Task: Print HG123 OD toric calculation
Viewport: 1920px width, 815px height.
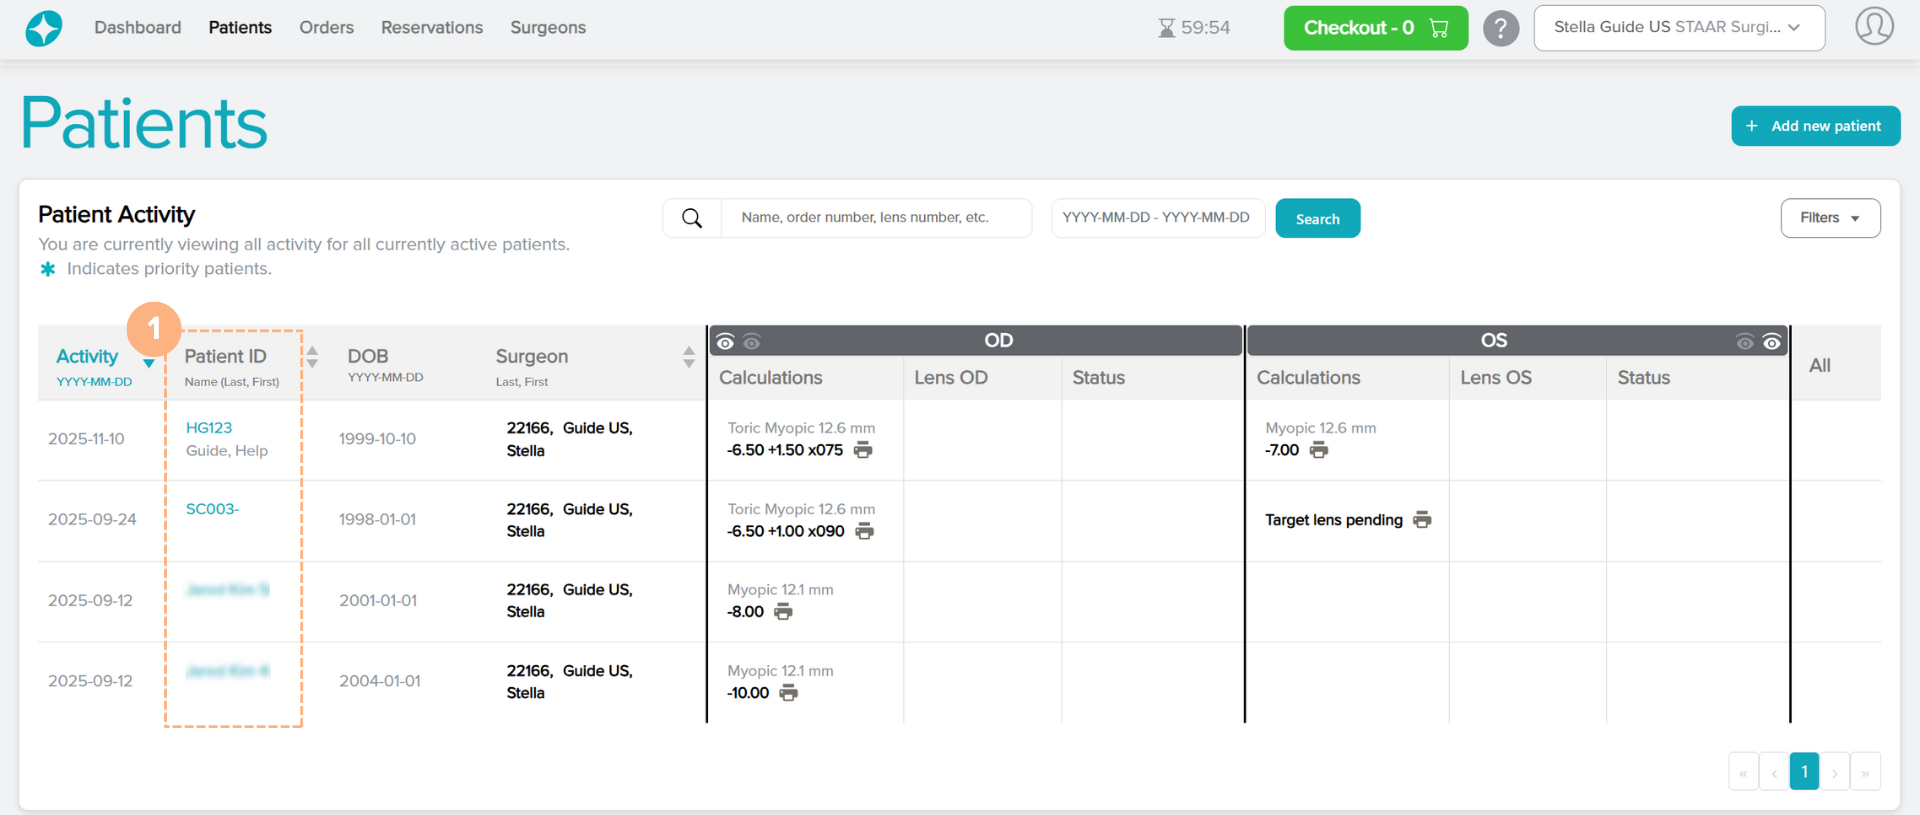Action: [863, 450]
